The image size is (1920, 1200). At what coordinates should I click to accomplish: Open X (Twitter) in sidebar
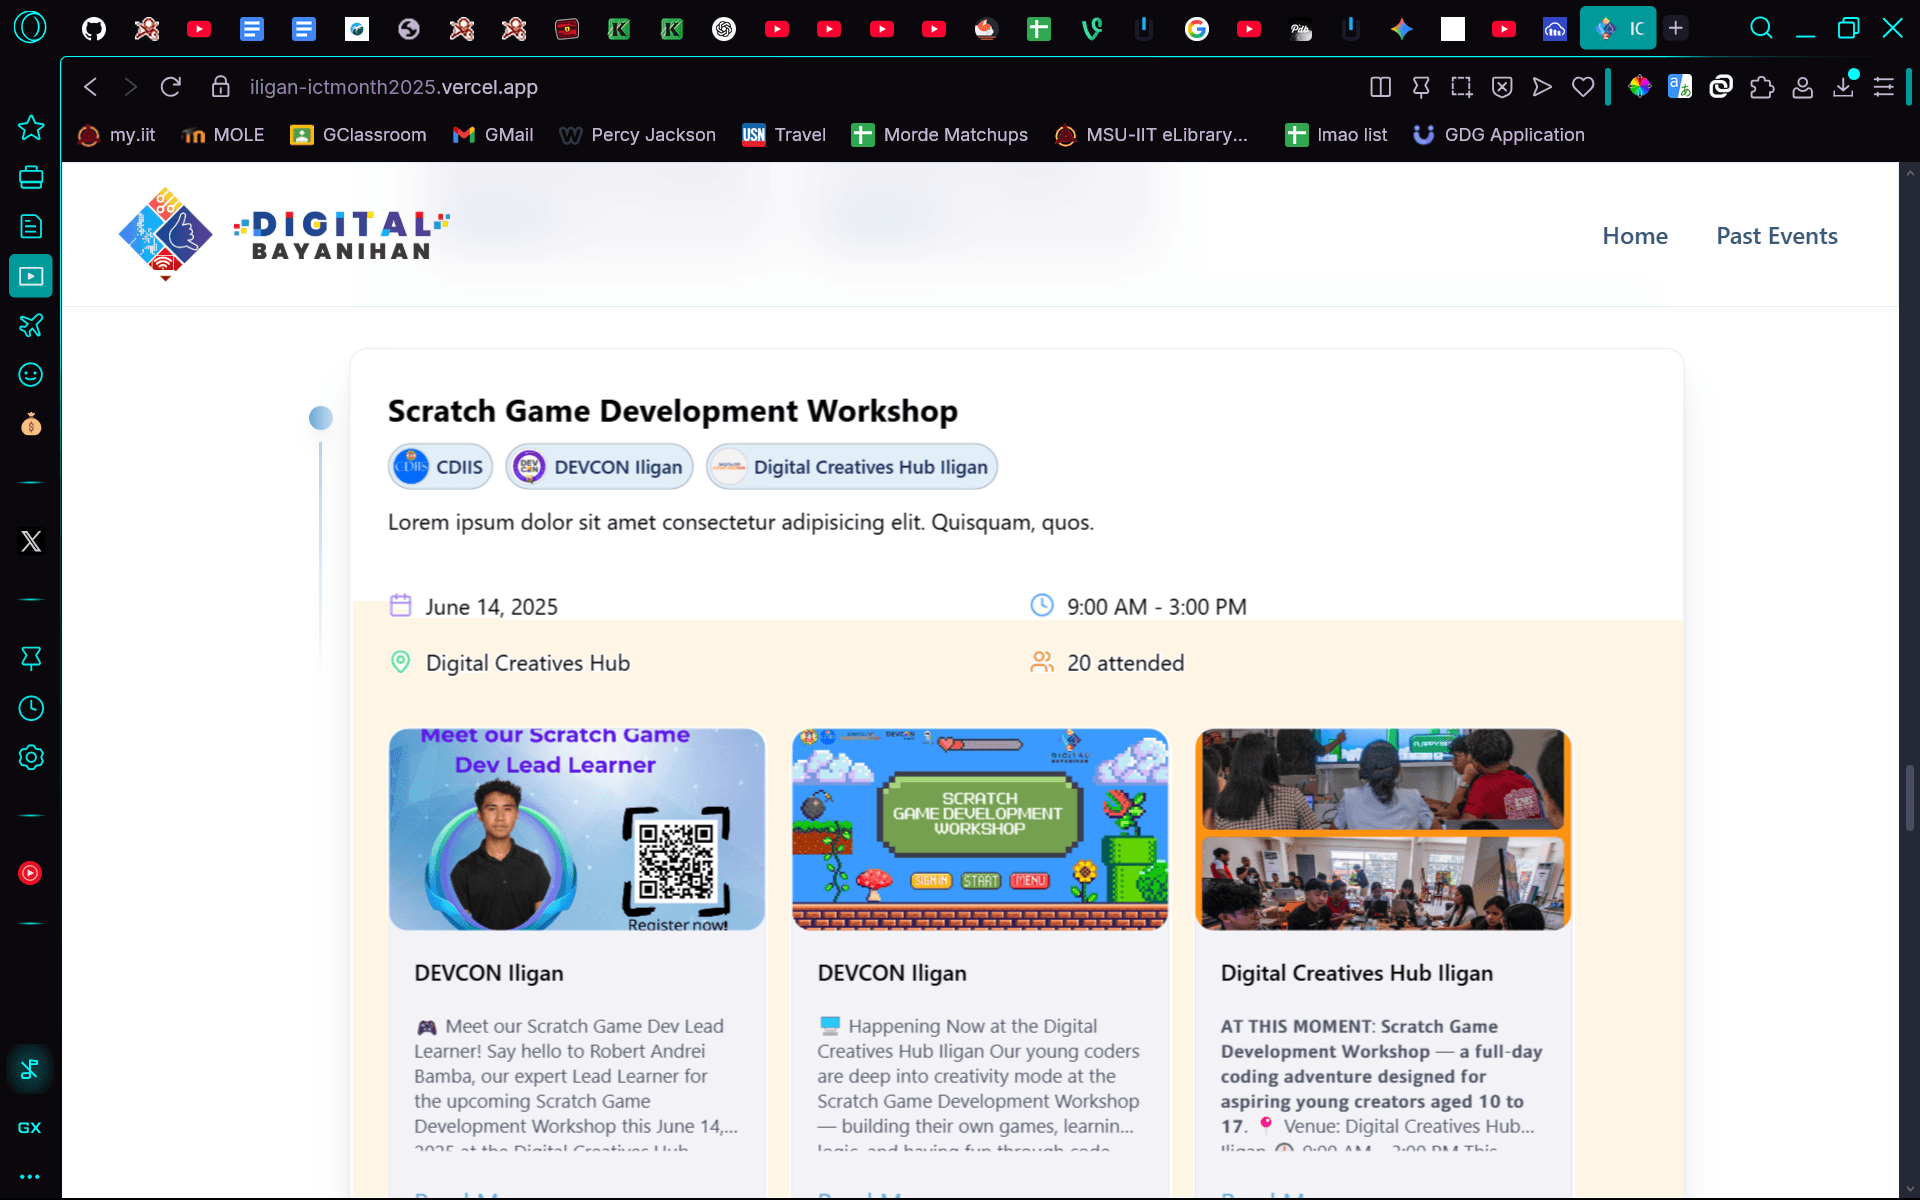pyautogui.click(x=31, y=541)
